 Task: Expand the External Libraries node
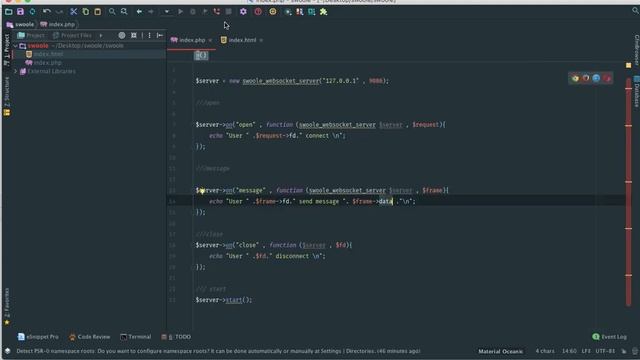[16, 71]
